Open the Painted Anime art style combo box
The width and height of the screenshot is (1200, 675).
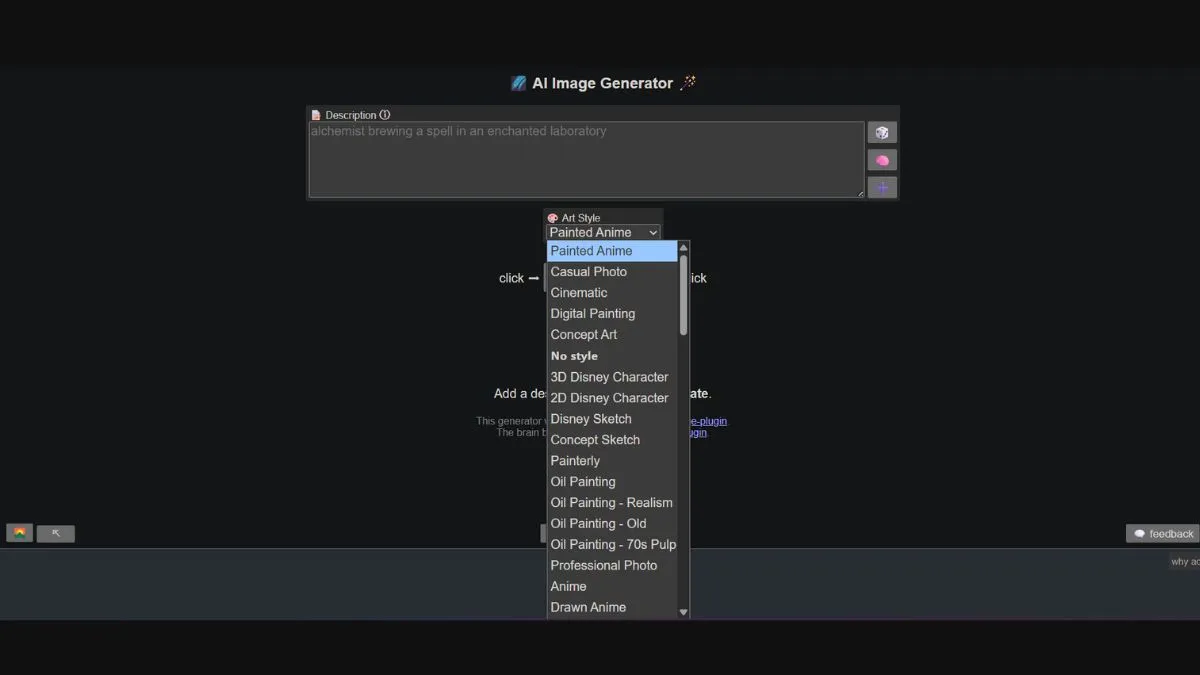pyautogui.click(x=602, y=231)
